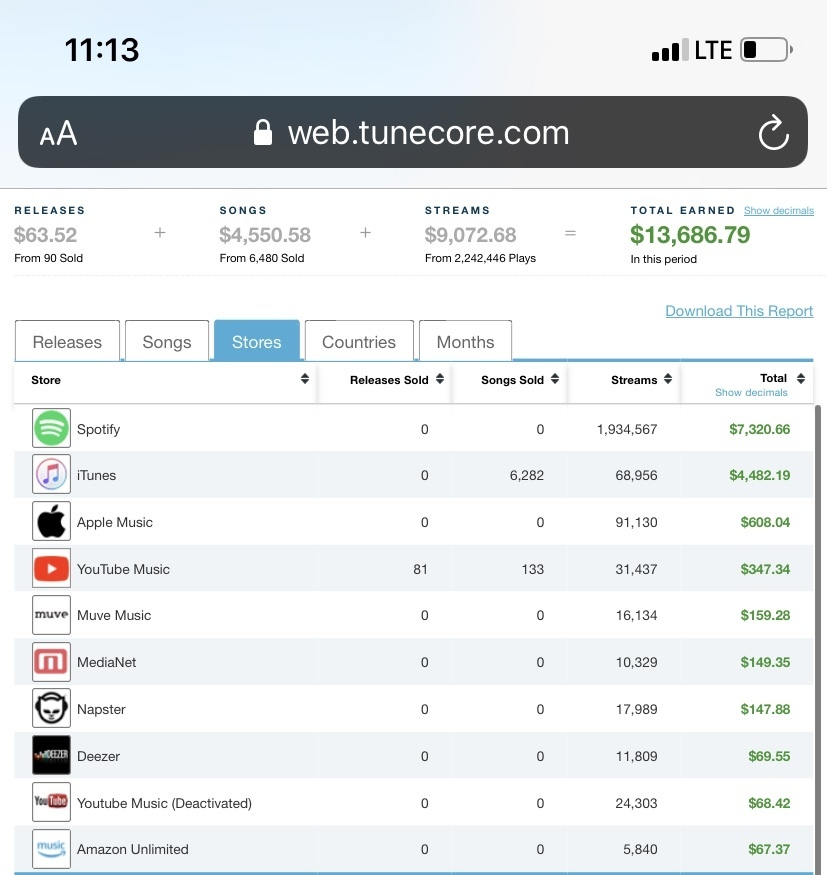The width and height of the screenshot is (827, 875).
Task: Click Show decimals beside Total Earned
Action: click(x=778, y=210)
